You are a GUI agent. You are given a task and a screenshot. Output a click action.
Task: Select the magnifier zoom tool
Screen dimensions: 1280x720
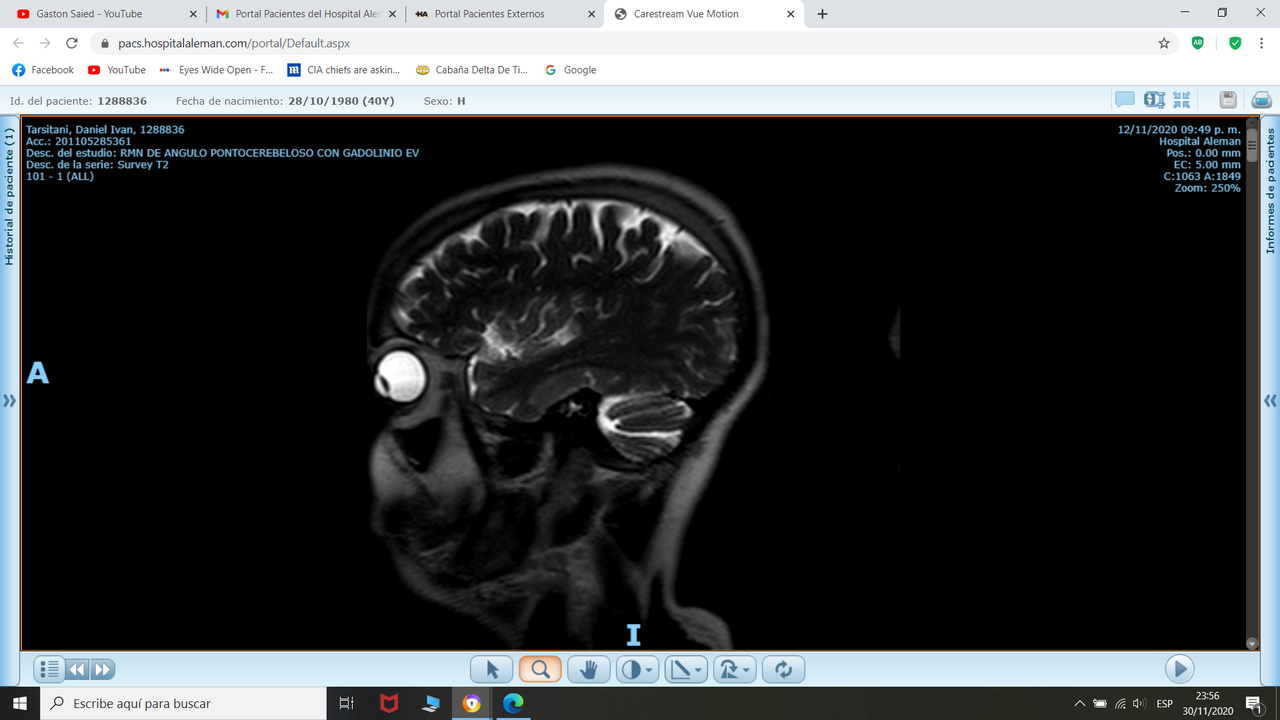click(540, 669)
